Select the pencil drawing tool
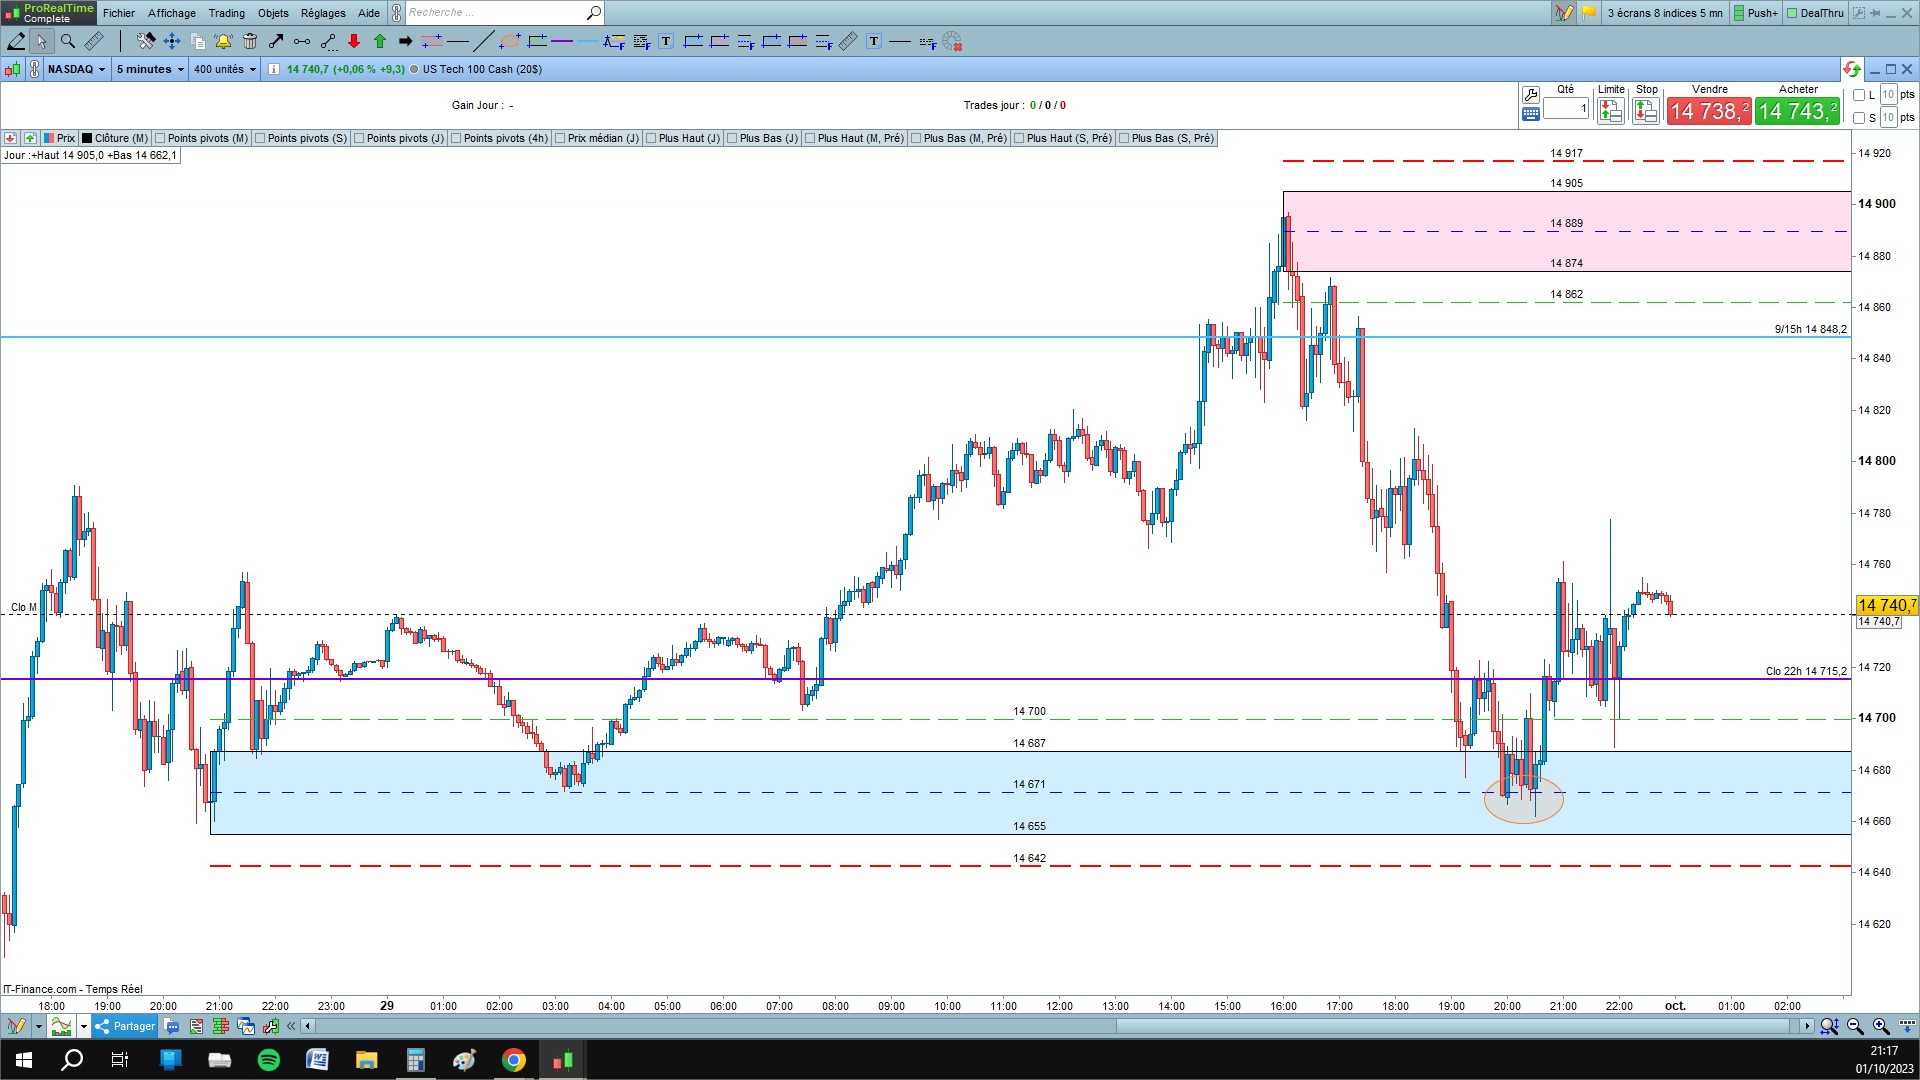Screen dimensions: 1920x1080 pyautogui.click(x=16, y=41)
